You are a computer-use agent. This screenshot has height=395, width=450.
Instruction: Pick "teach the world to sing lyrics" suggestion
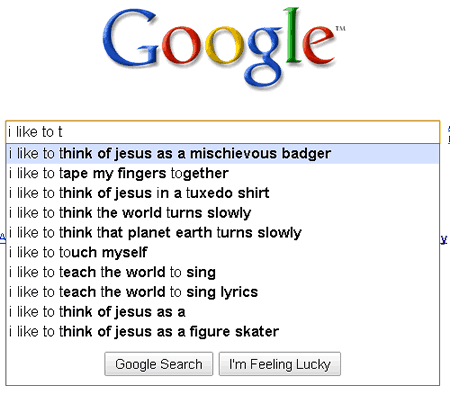click(222, 292)
